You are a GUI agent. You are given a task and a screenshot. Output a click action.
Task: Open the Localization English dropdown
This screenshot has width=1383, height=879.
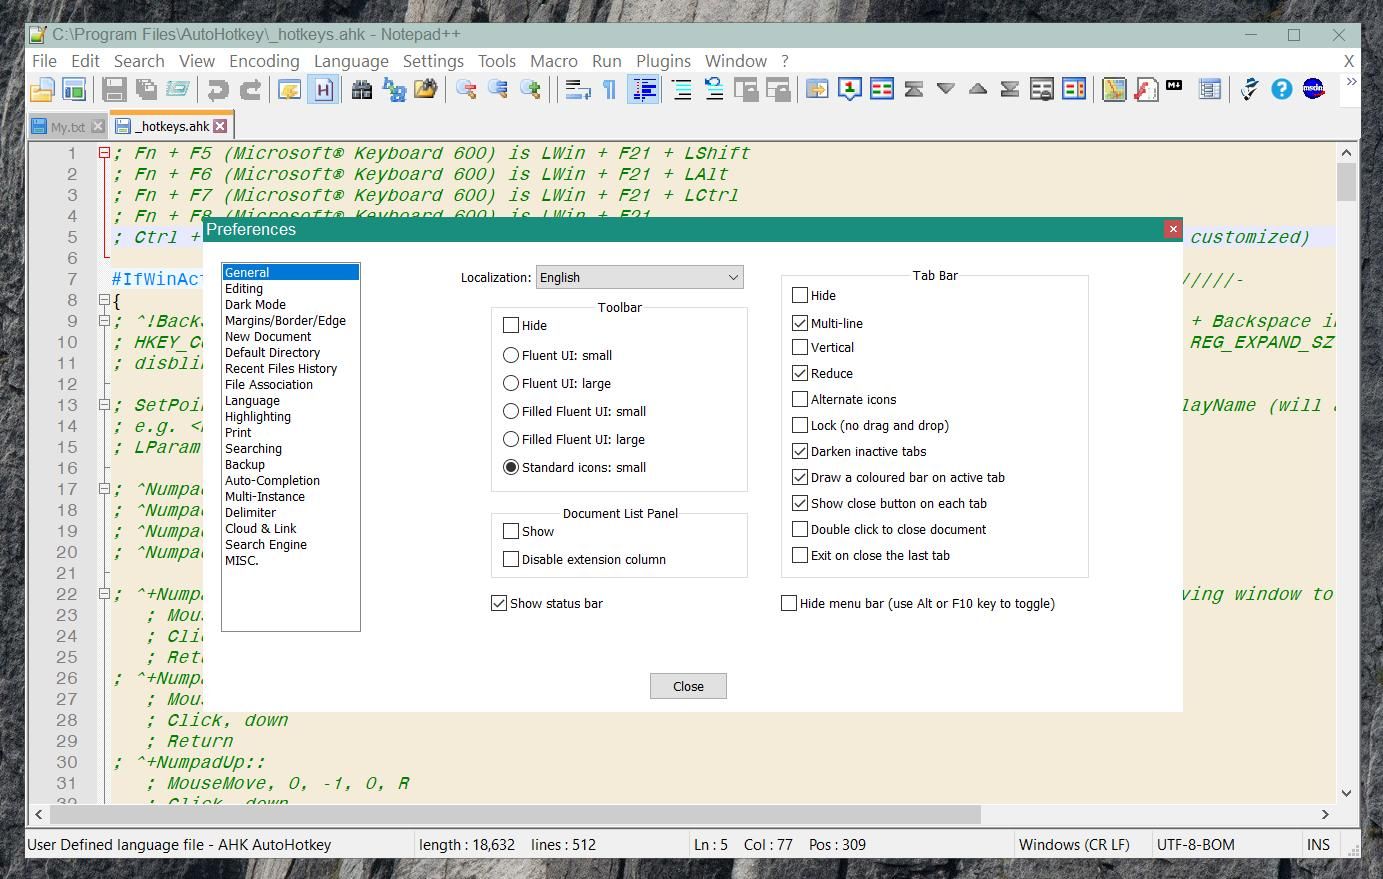point(640,277)
